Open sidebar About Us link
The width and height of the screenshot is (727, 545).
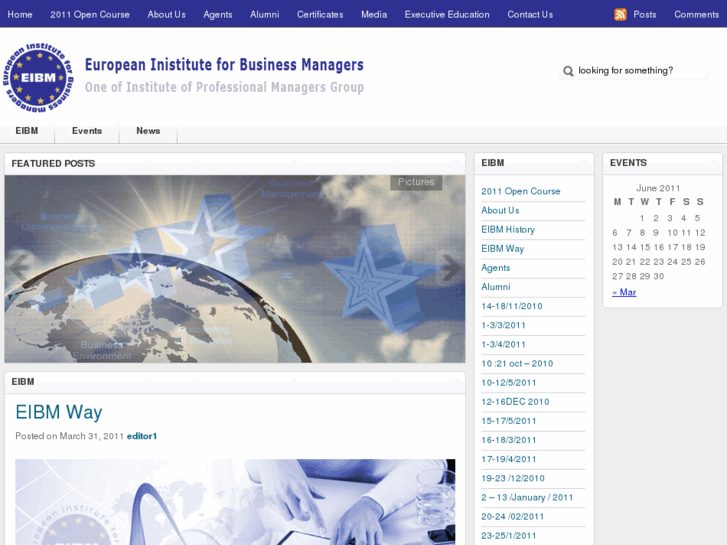(x=500, y=210)
